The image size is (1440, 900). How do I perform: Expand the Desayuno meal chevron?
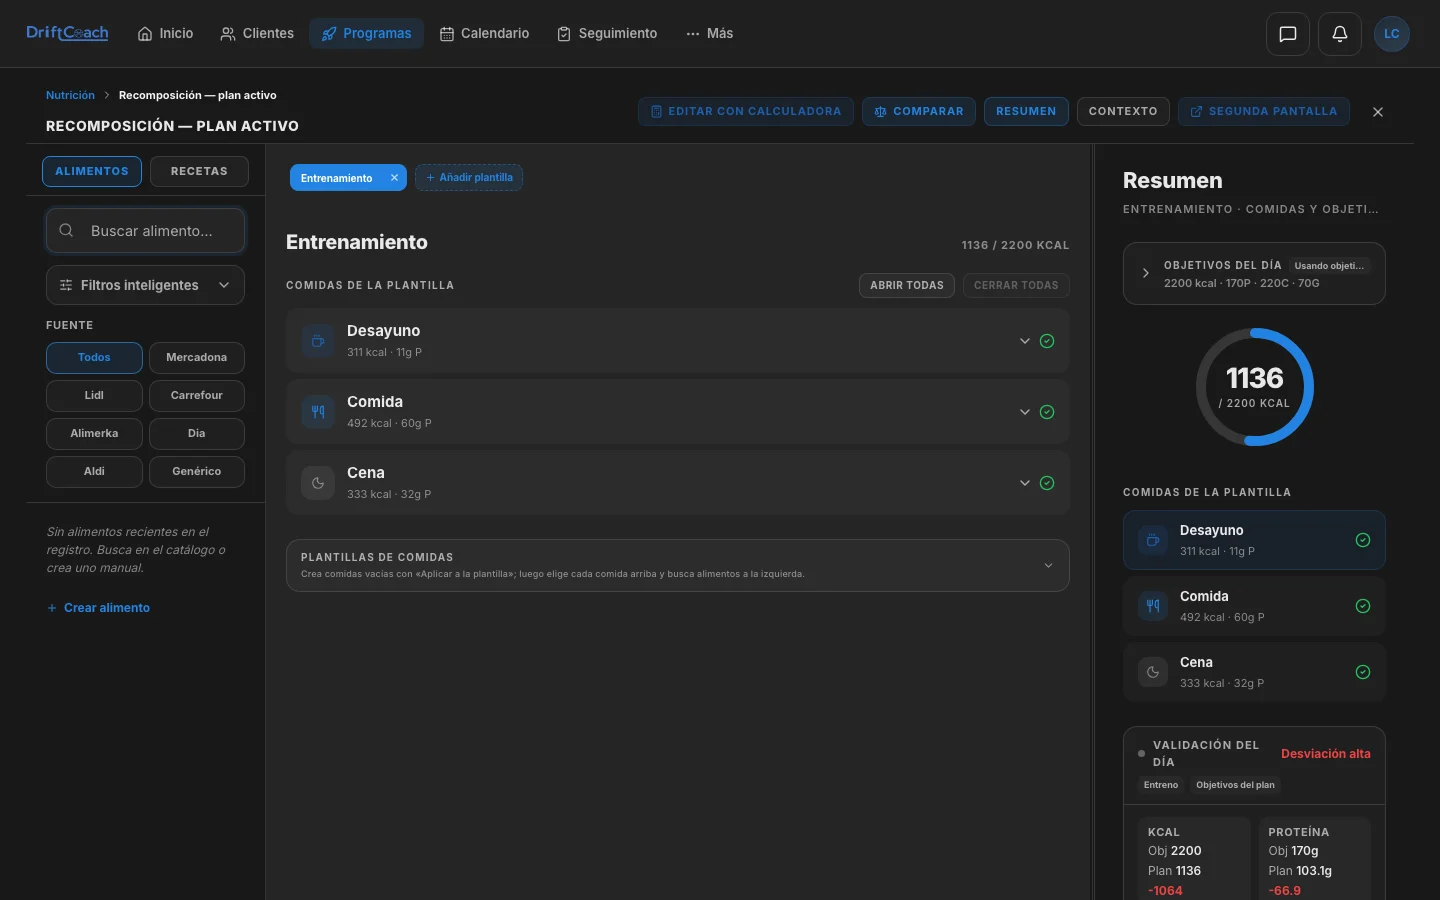point(1025,341)
